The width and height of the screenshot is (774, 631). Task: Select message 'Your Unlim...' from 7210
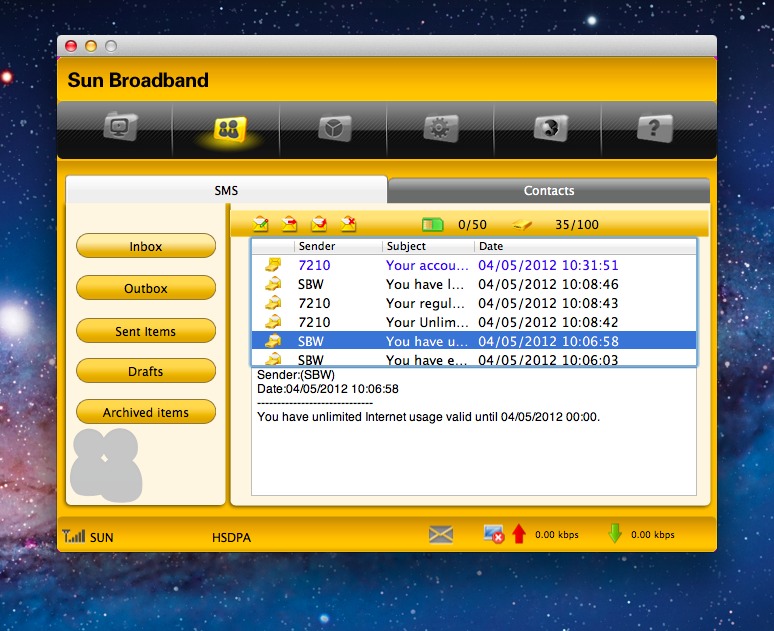(x=474, y=322)
